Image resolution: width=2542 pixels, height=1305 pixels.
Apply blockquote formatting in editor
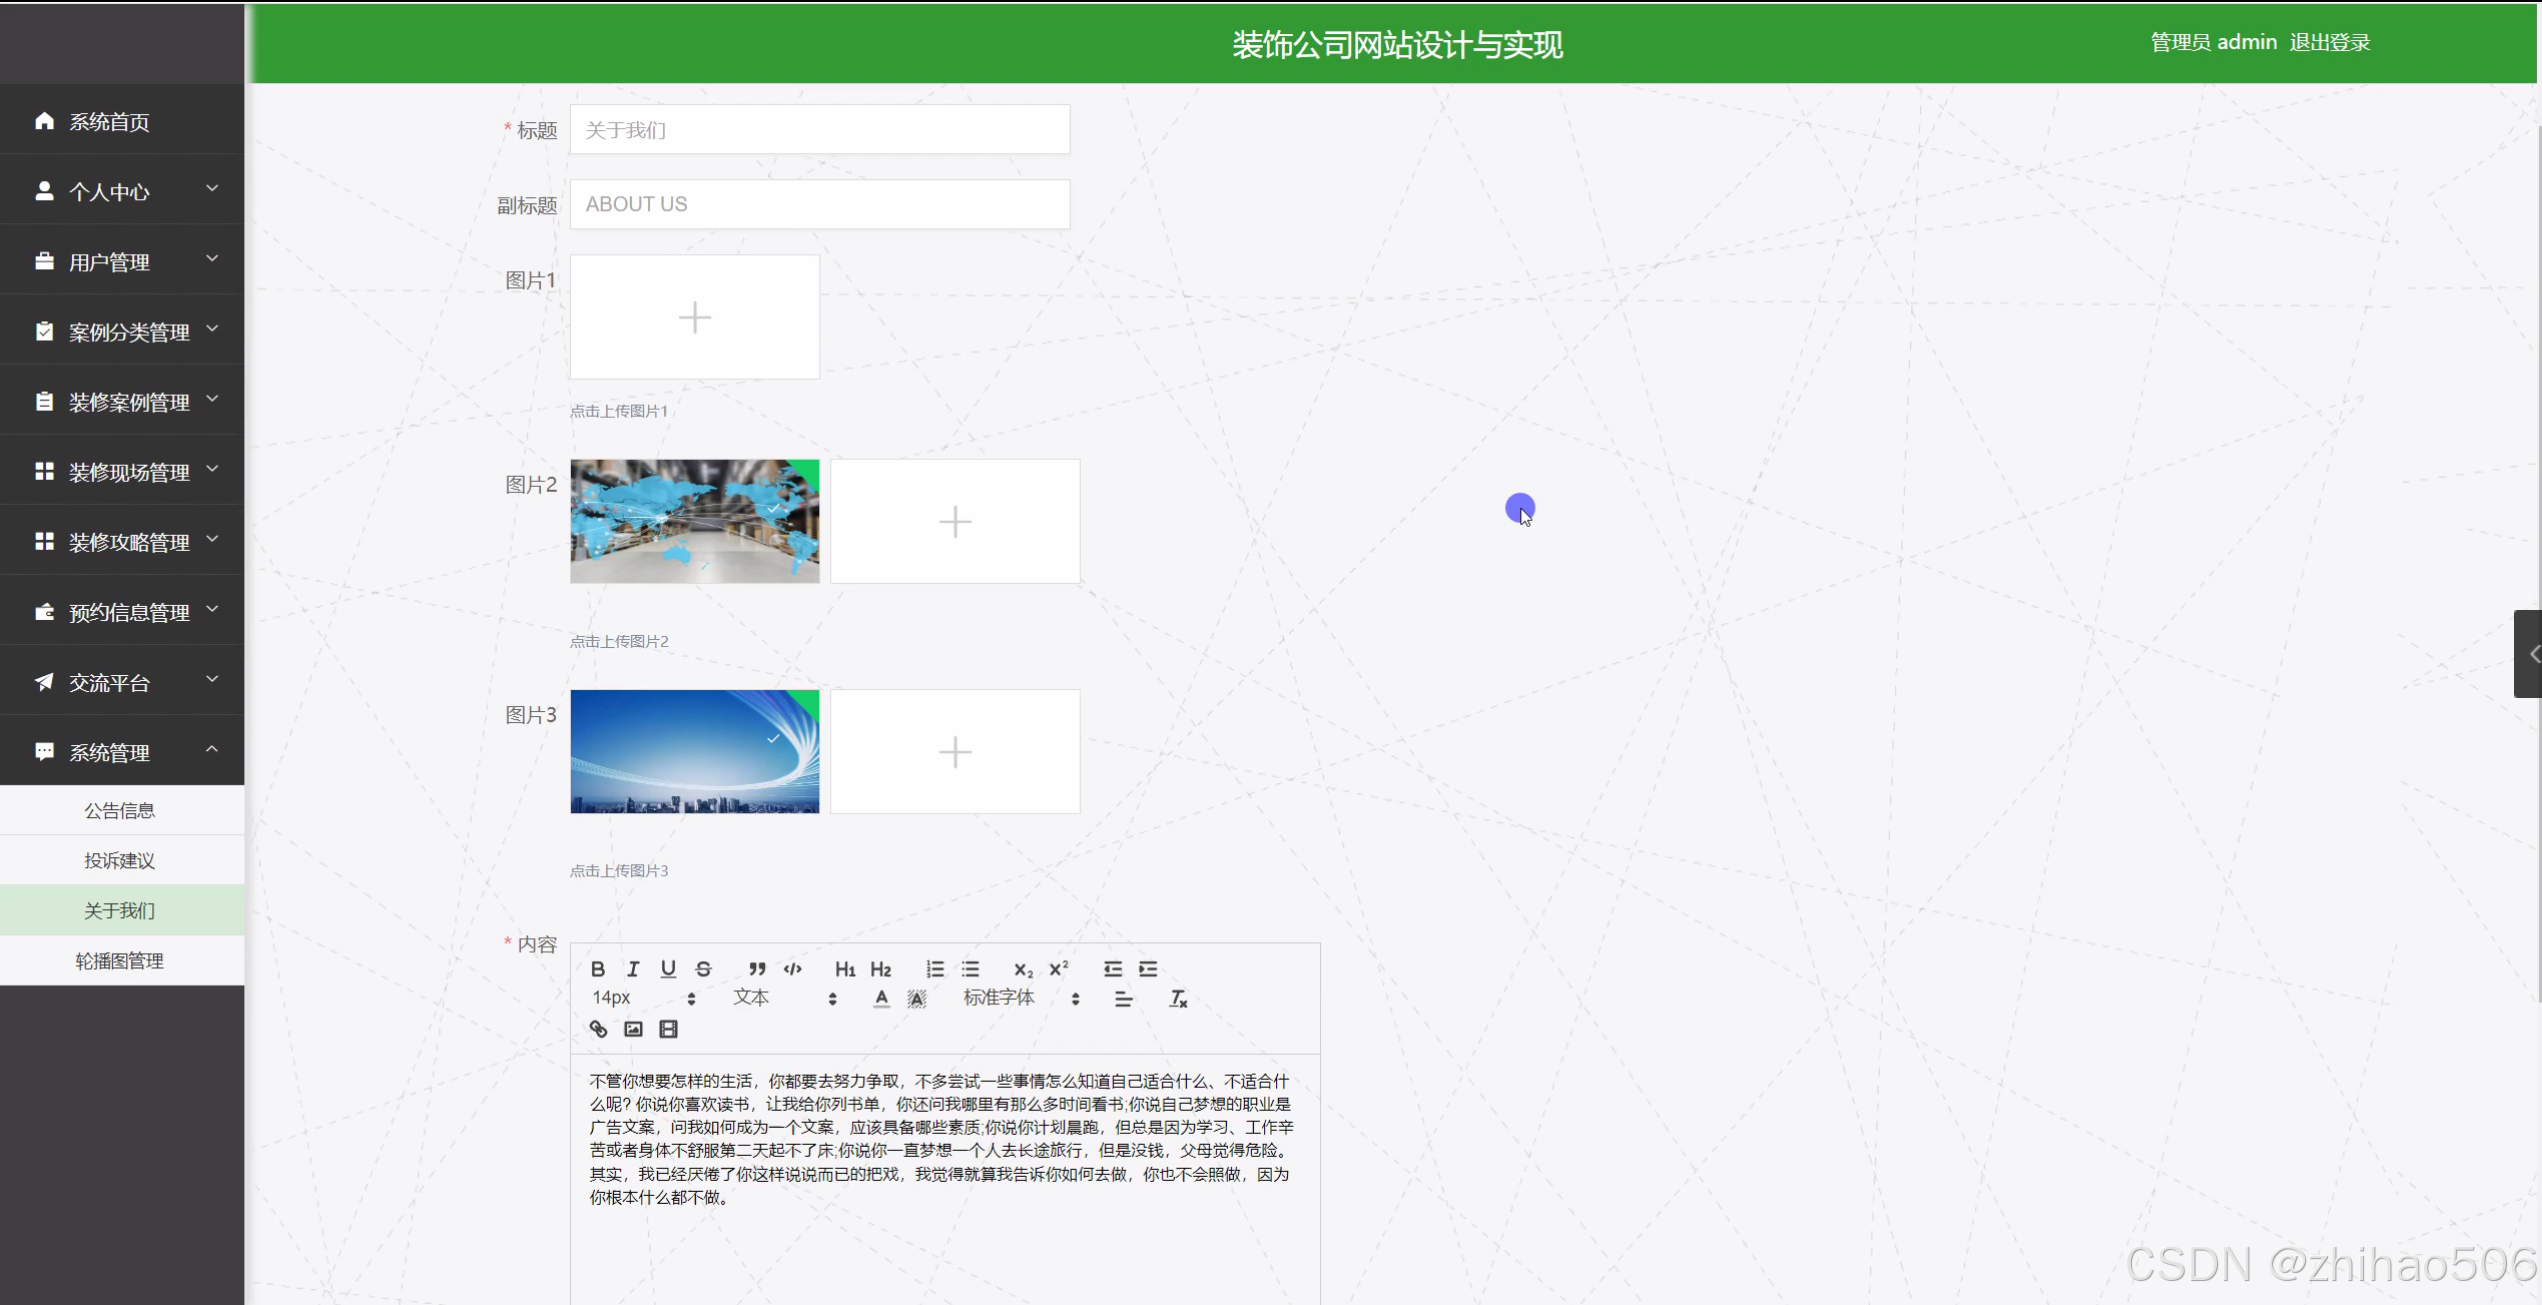757,969
